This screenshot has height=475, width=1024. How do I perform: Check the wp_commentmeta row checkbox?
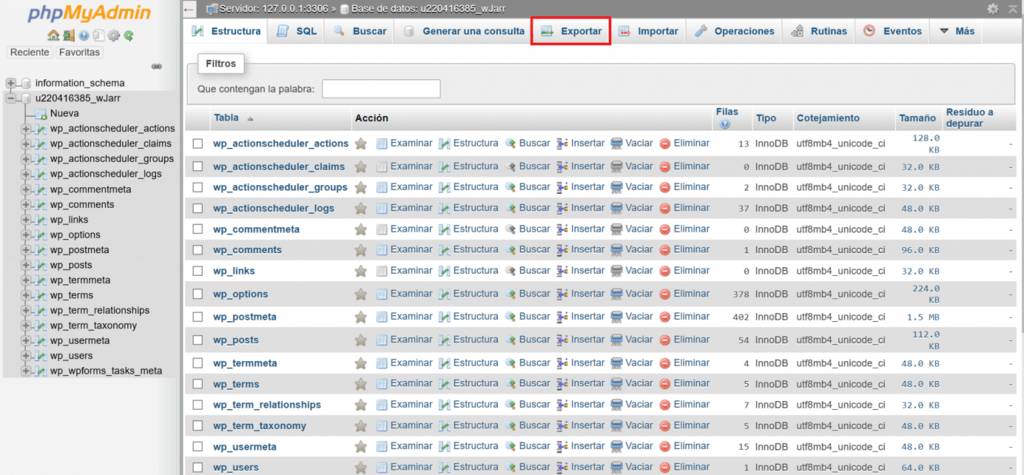pos(198,229)
